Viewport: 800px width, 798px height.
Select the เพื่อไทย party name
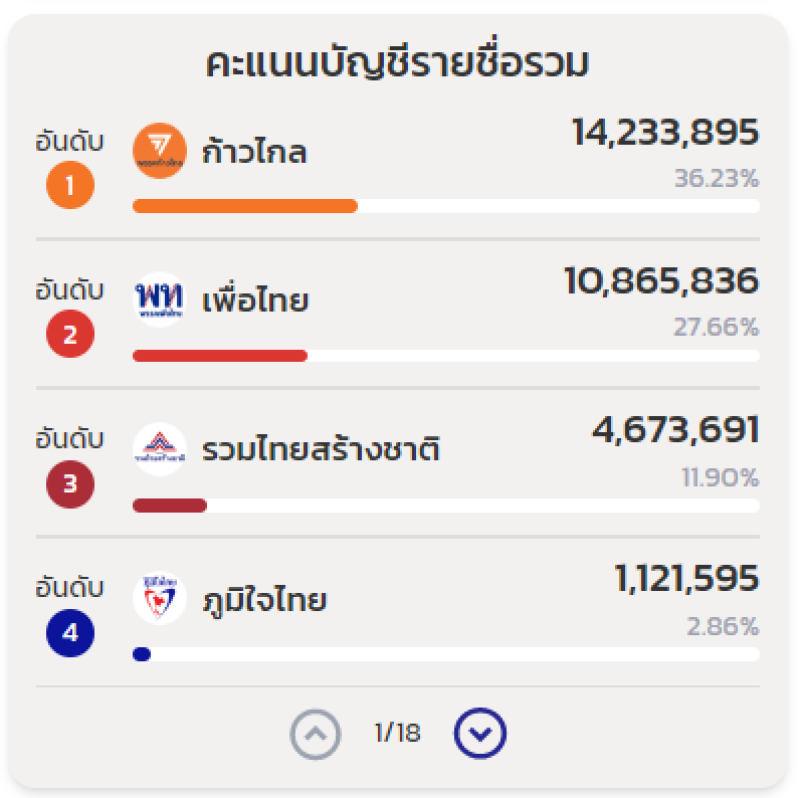[256, 298]
